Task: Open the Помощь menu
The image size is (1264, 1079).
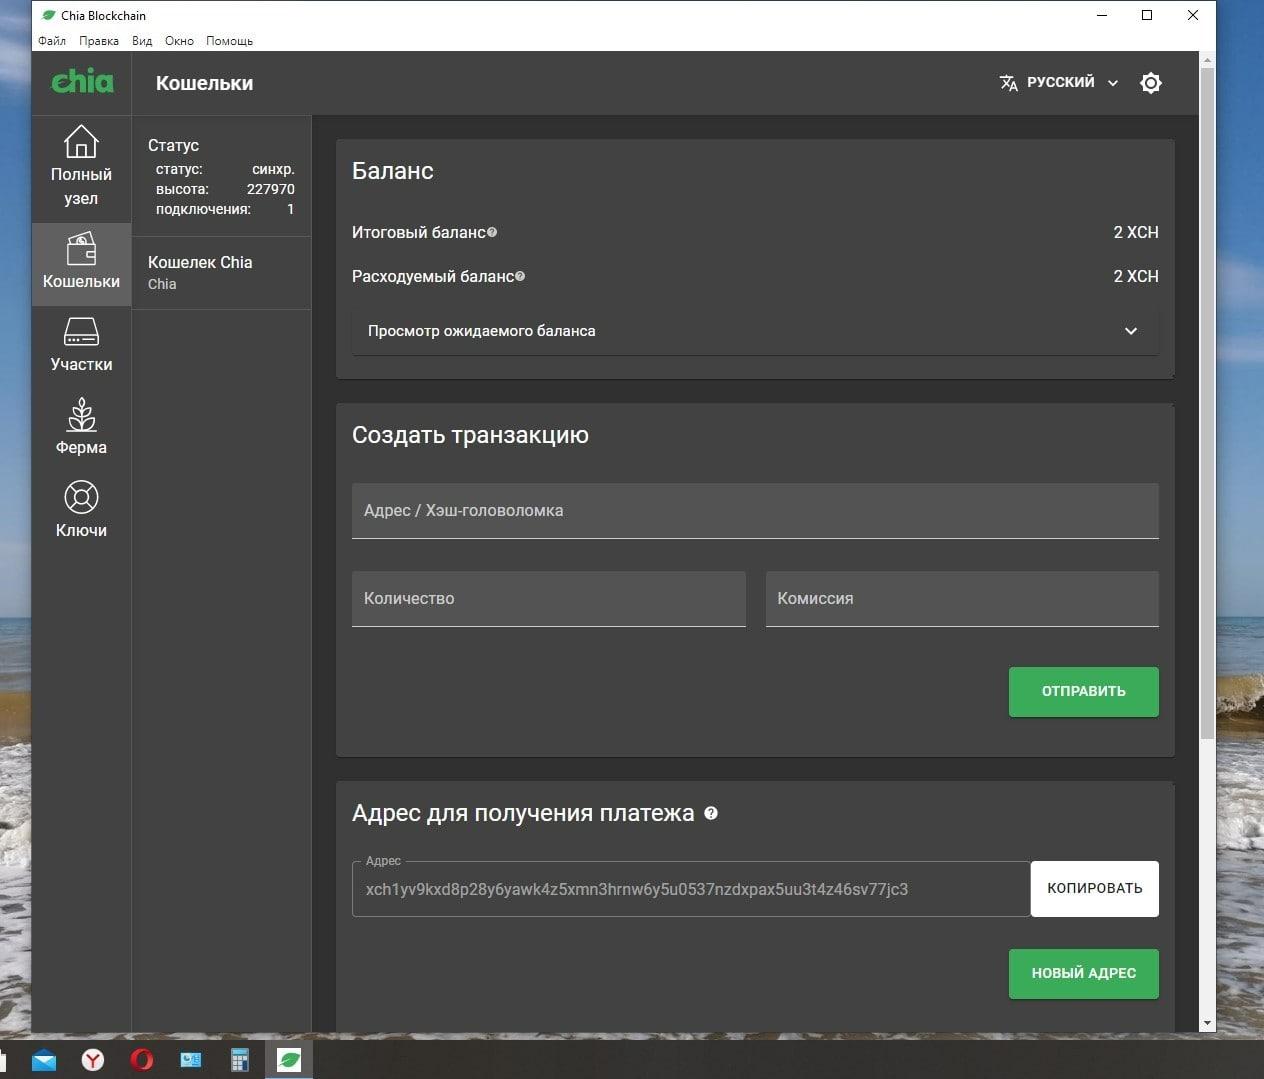Action: coord(229,41)
